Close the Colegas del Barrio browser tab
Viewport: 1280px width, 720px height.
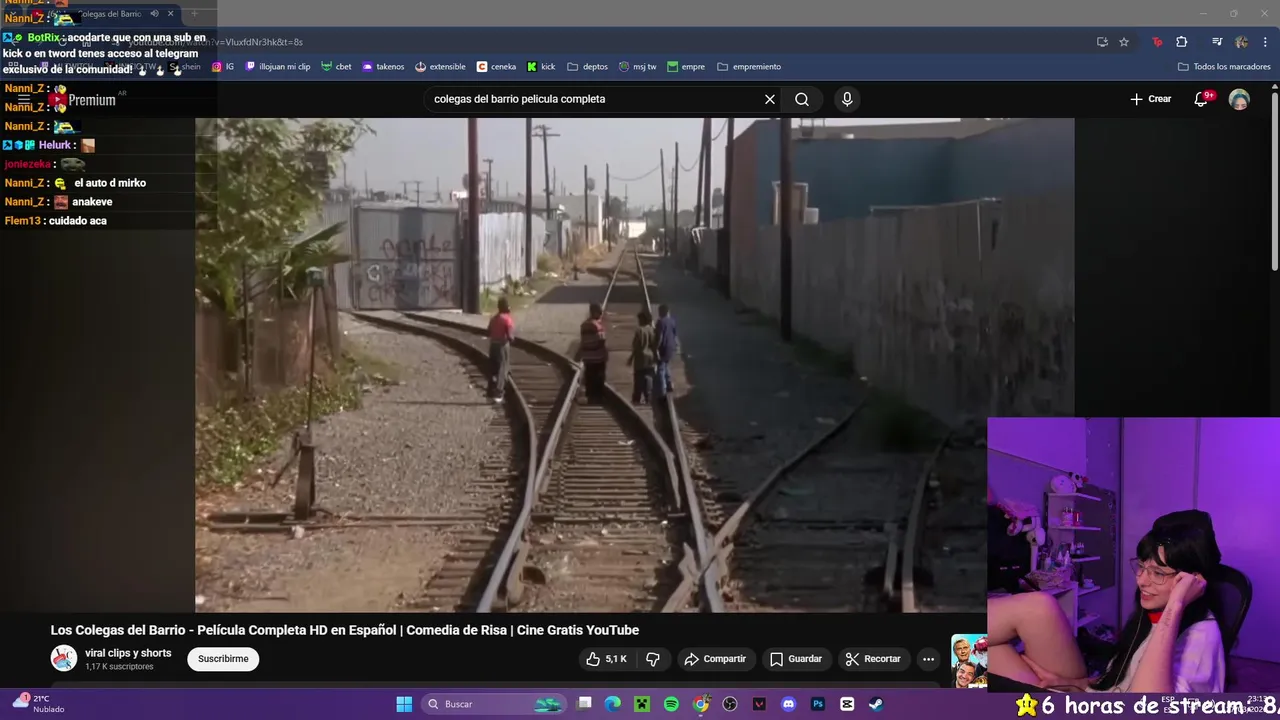pyautogui.click(x=170, y=14)
